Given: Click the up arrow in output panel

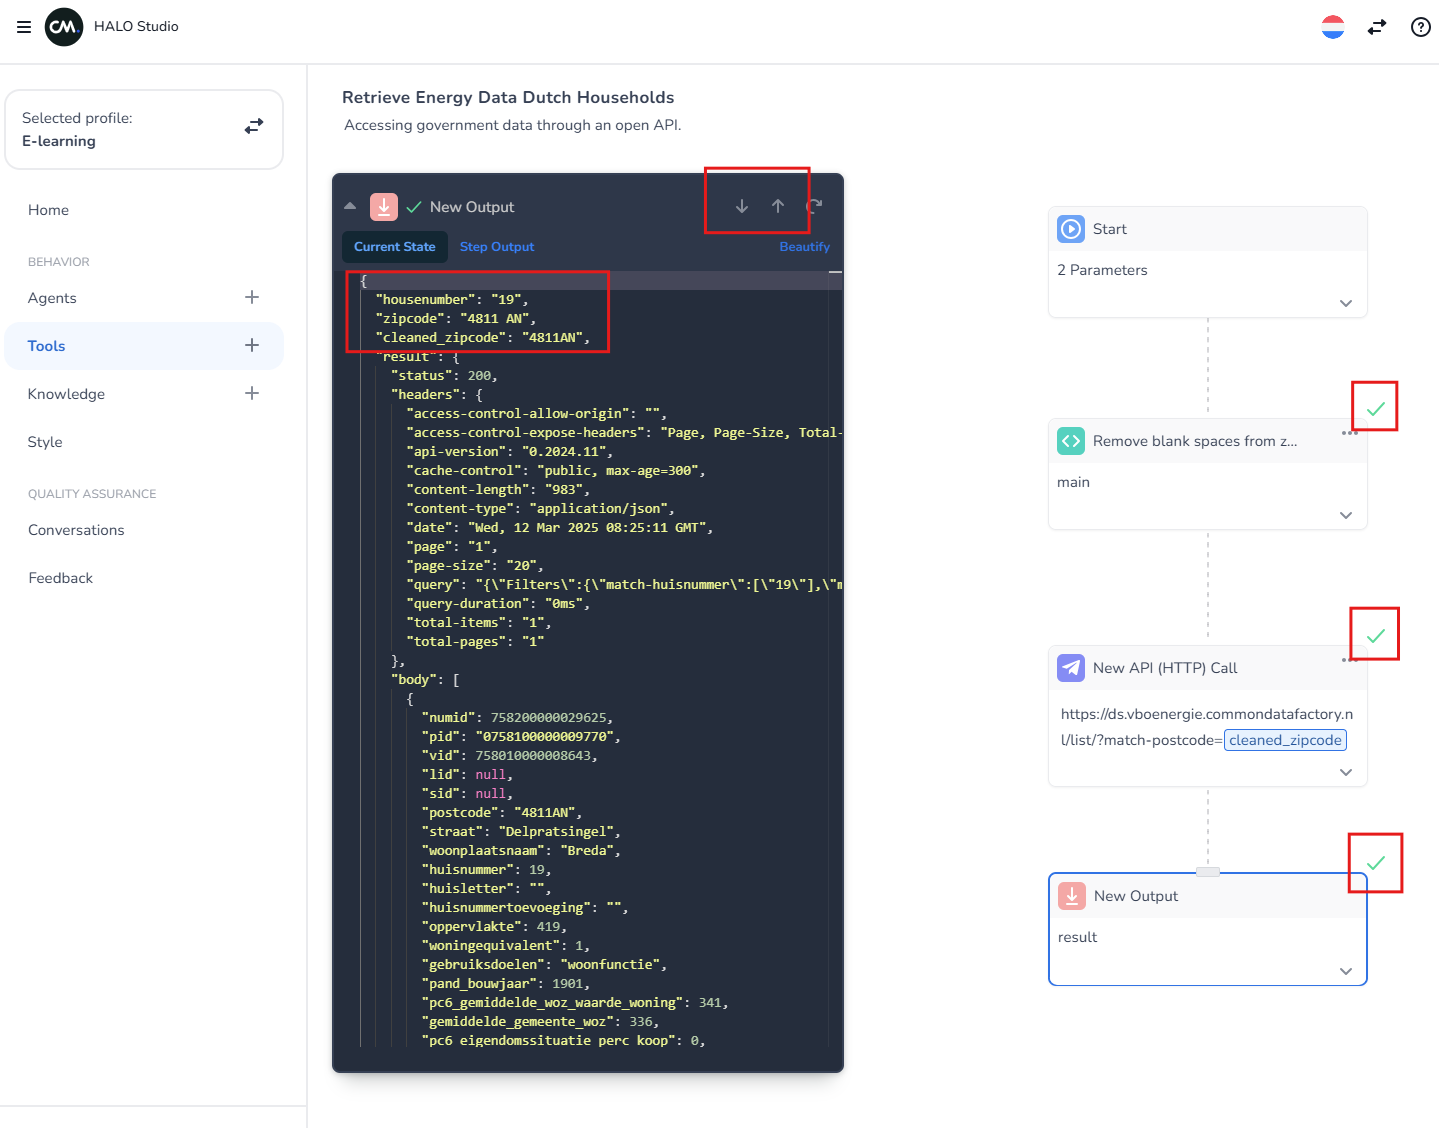Looking at the screenshot, I should pos(778,206).
